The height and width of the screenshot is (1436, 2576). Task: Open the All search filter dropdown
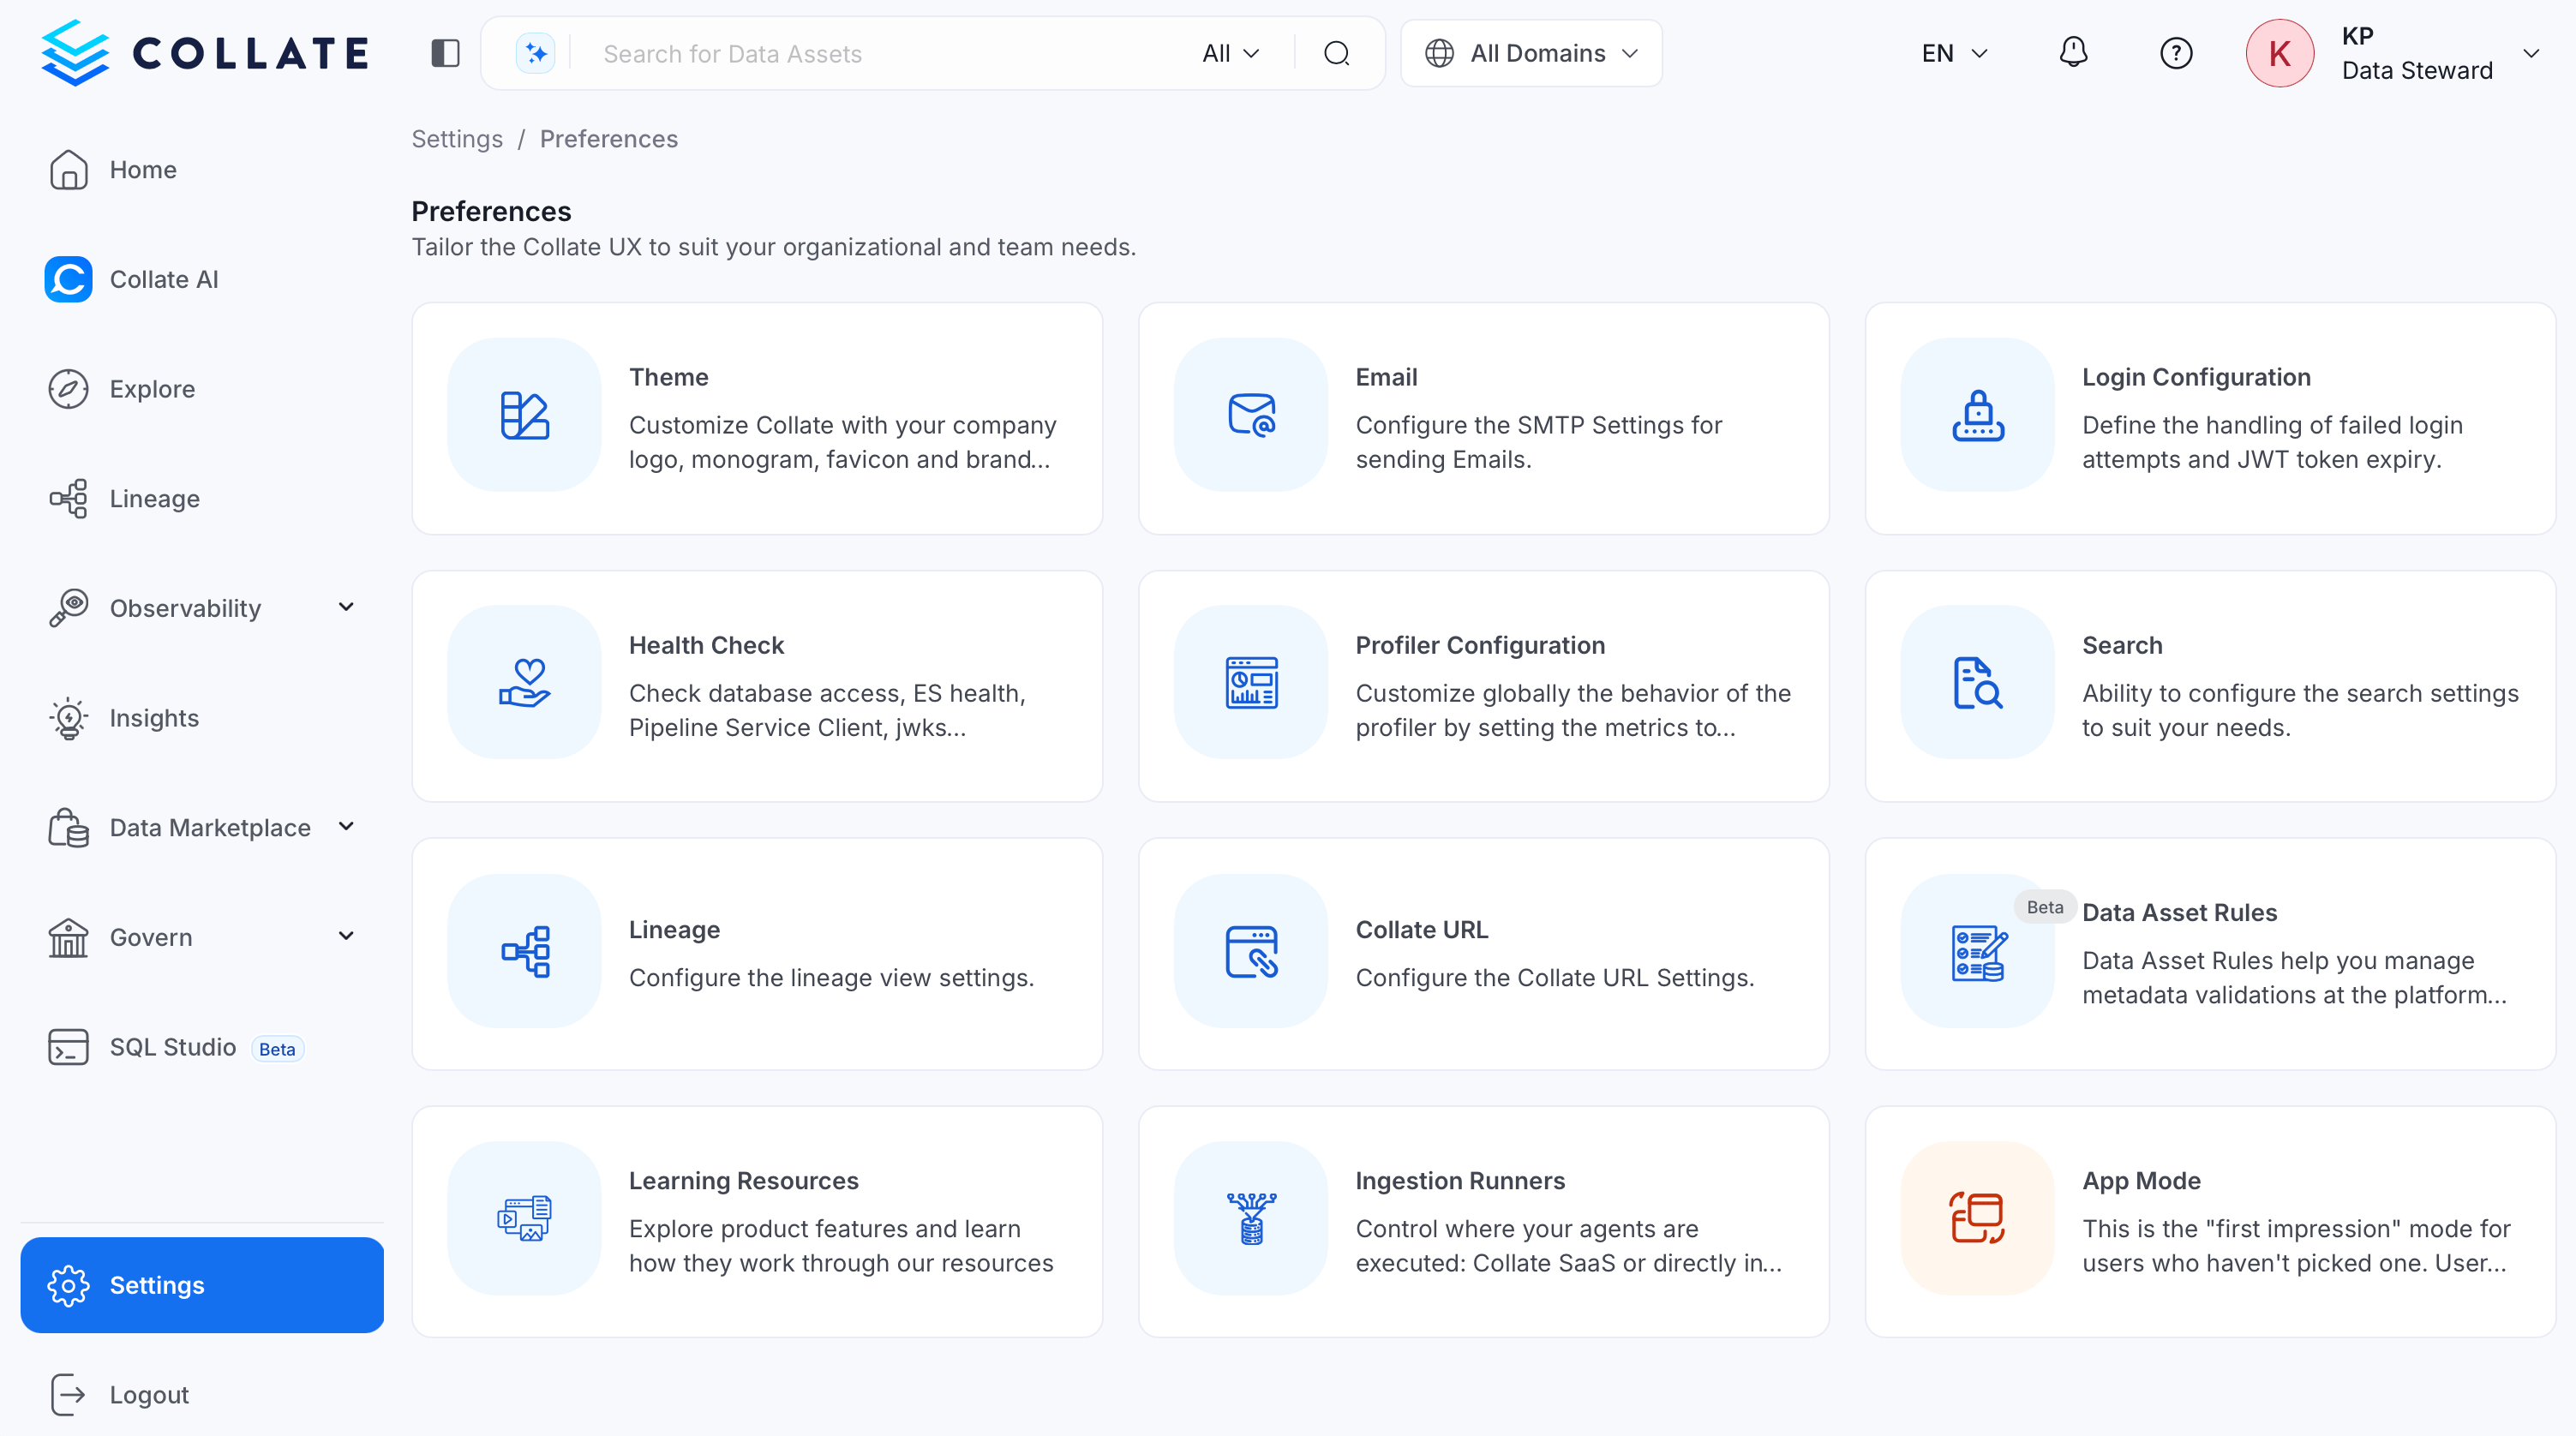click(1231, 53)
